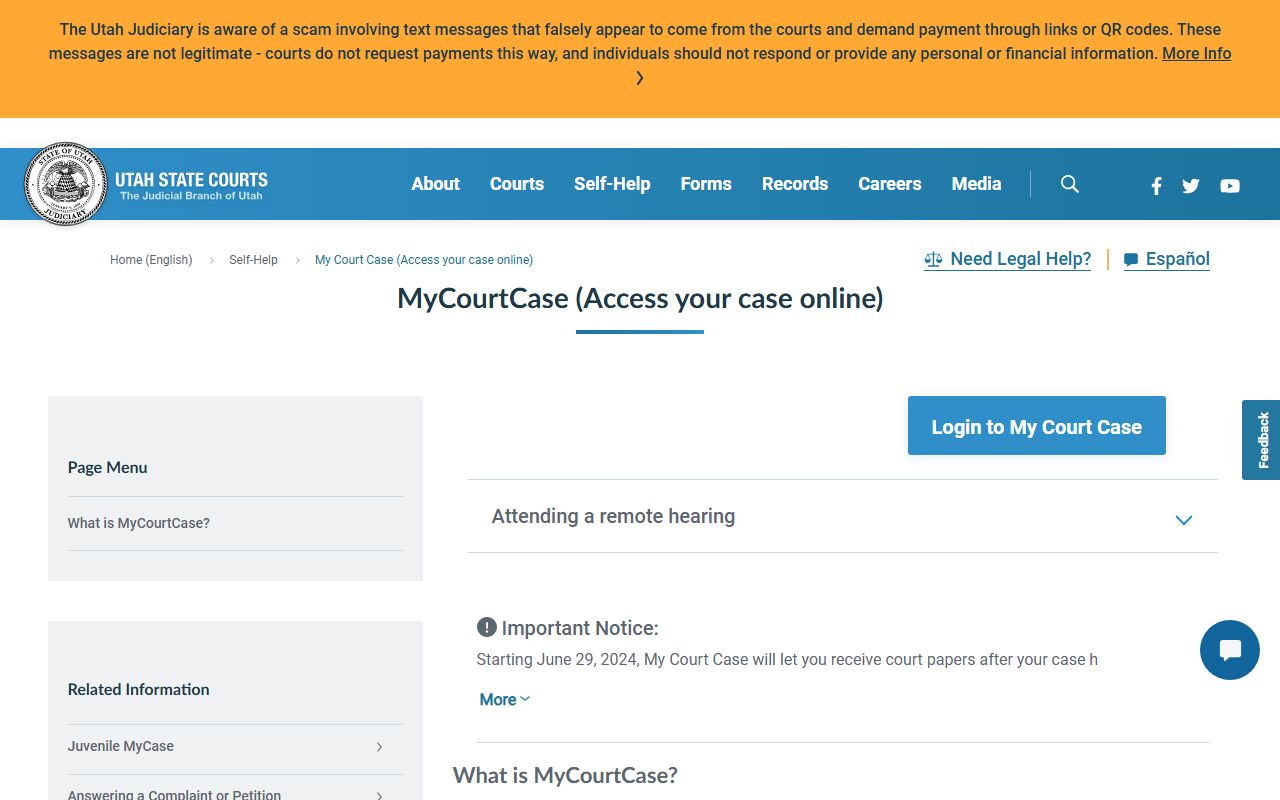The height and width of the screenshot is (800, 1280).
Task: Click the speech icon beside Español
Action: coord(1131,260)
